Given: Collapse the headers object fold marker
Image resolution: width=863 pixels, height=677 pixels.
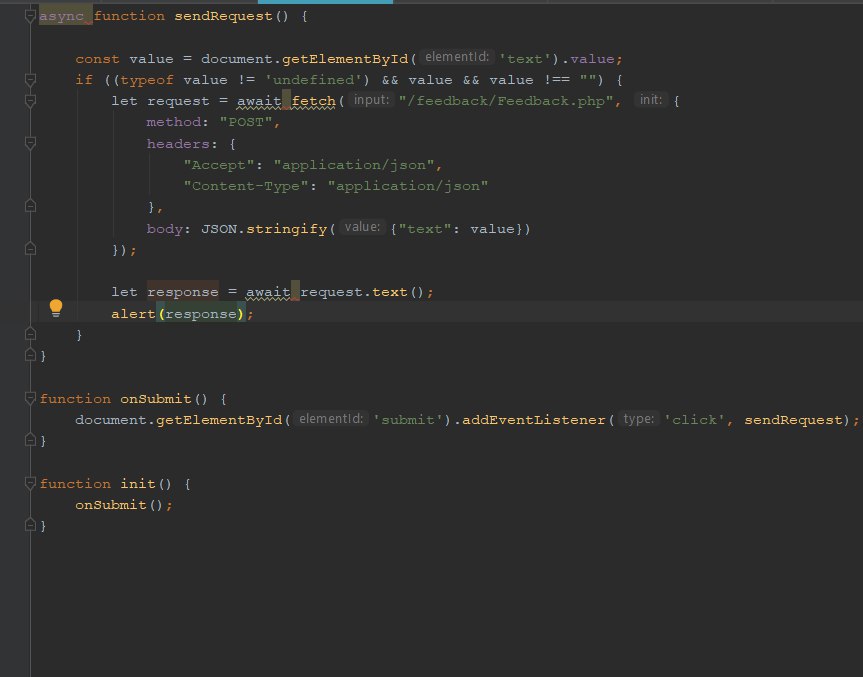Looking at the screenshot, I should 30,143.
